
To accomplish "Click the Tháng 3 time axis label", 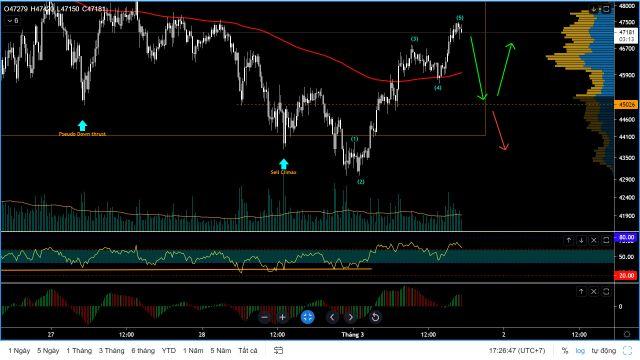I will point(353,334).
